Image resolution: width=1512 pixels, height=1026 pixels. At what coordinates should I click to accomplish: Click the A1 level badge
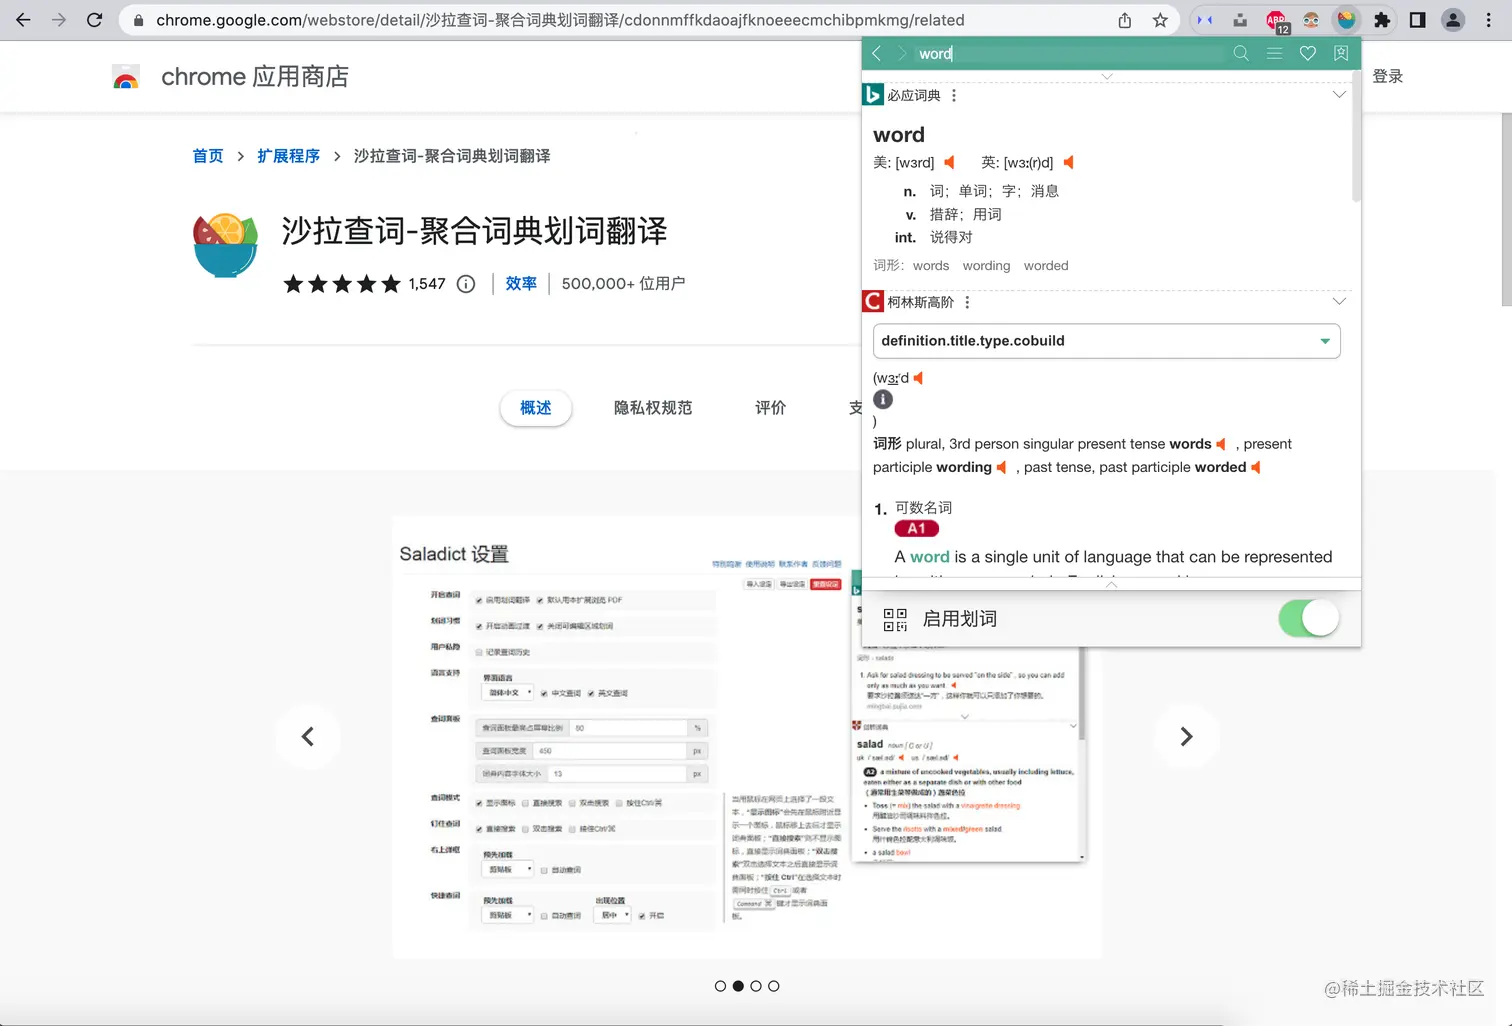pyautogui.click(x=917, y=529)
